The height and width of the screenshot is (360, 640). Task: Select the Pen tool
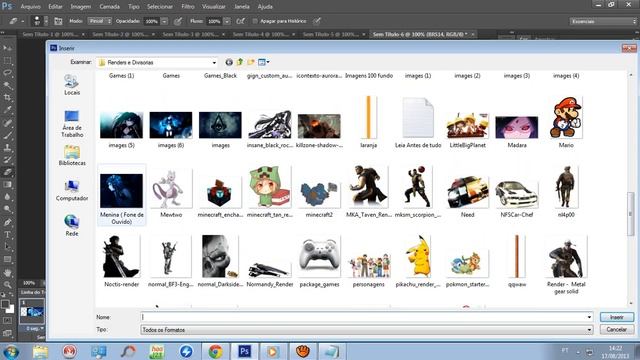7,222
